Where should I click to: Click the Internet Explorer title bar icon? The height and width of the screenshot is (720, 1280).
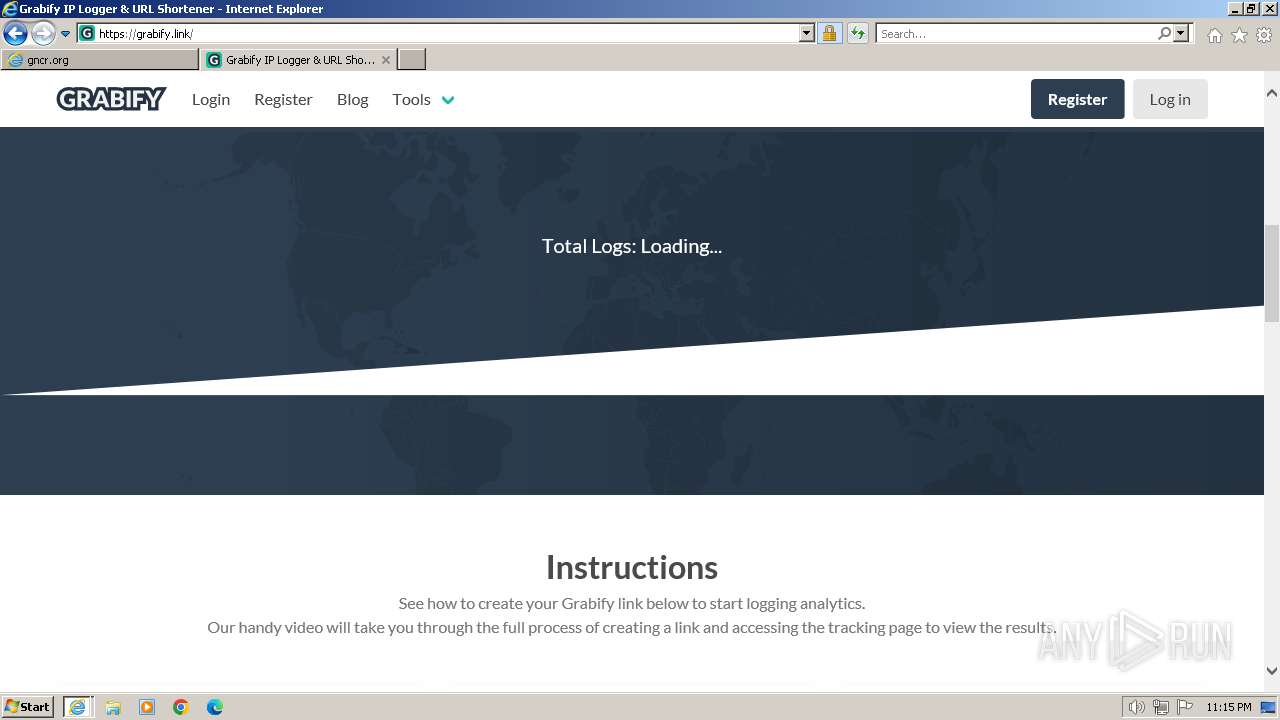pyautogui.click(x=9, y=9)
